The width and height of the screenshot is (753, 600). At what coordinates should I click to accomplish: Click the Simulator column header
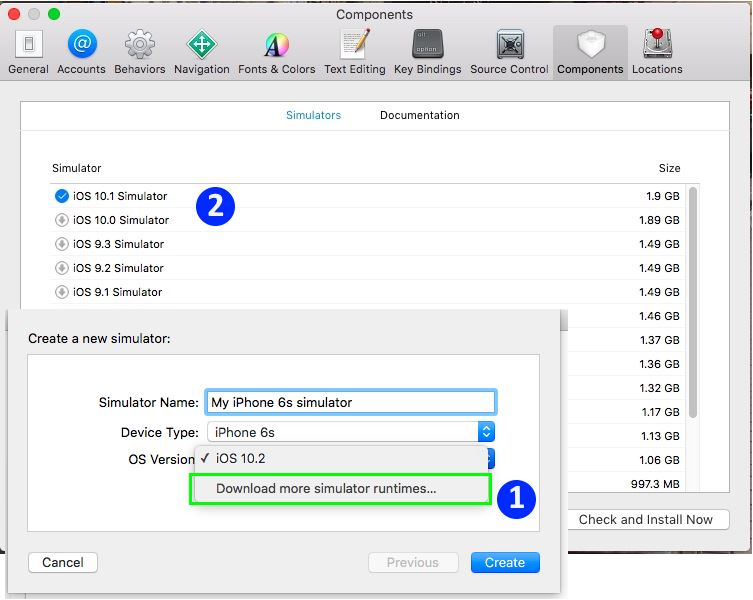77,168
